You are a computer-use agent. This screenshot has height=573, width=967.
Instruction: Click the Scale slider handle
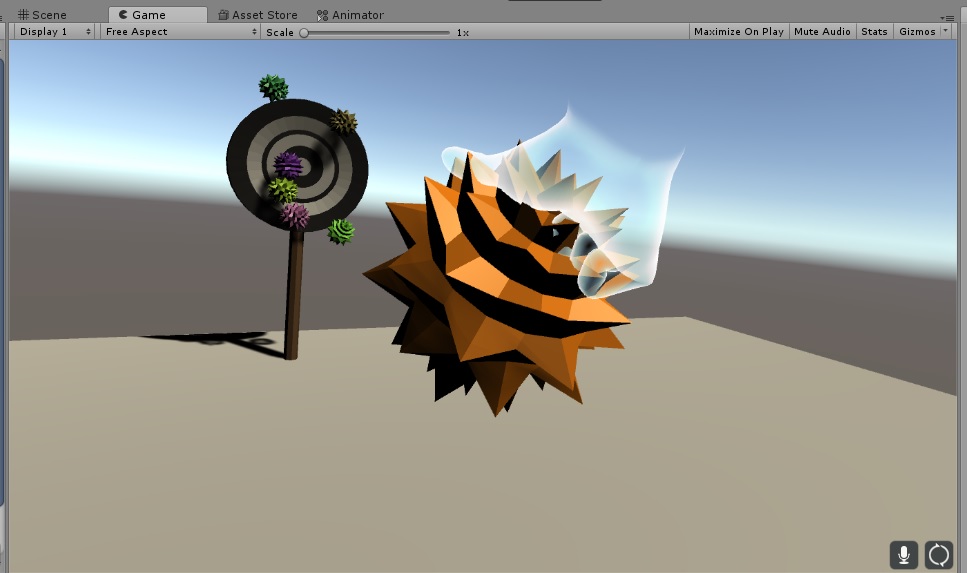304,33
